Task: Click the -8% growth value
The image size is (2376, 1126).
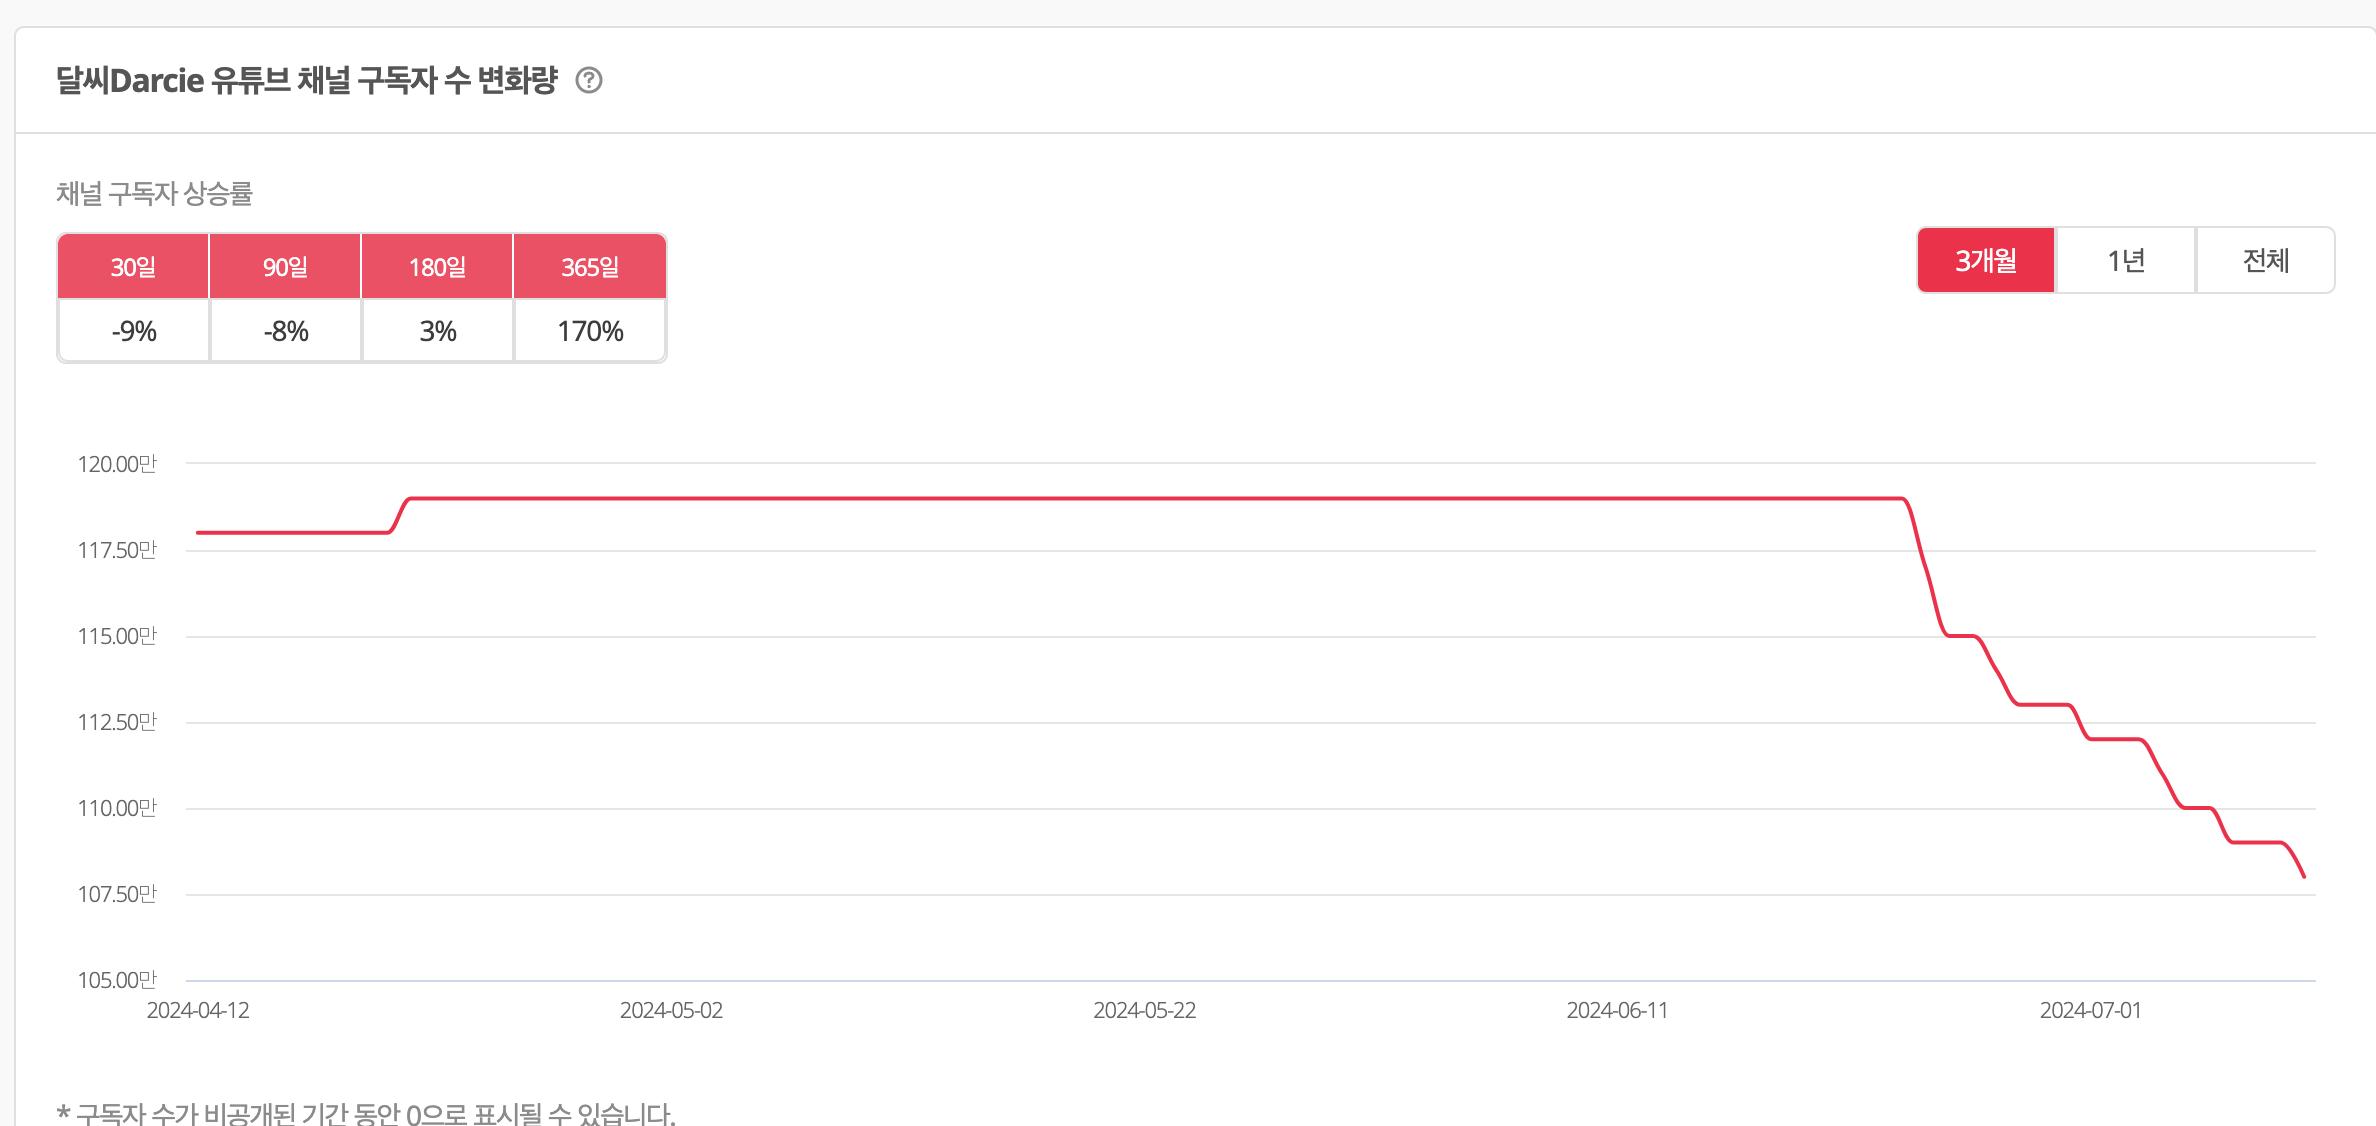Action: tap(285, 331)
